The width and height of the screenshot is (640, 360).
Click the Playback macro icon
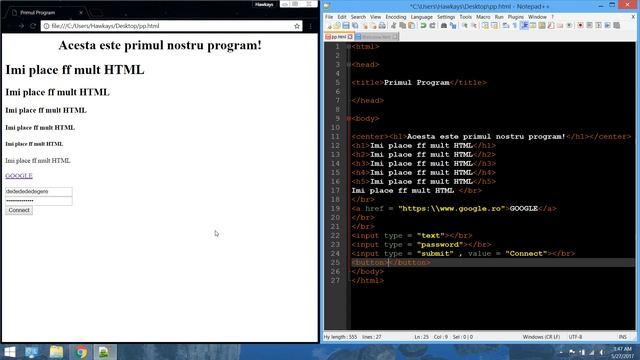pyautogui.click(x=598, y=26)
